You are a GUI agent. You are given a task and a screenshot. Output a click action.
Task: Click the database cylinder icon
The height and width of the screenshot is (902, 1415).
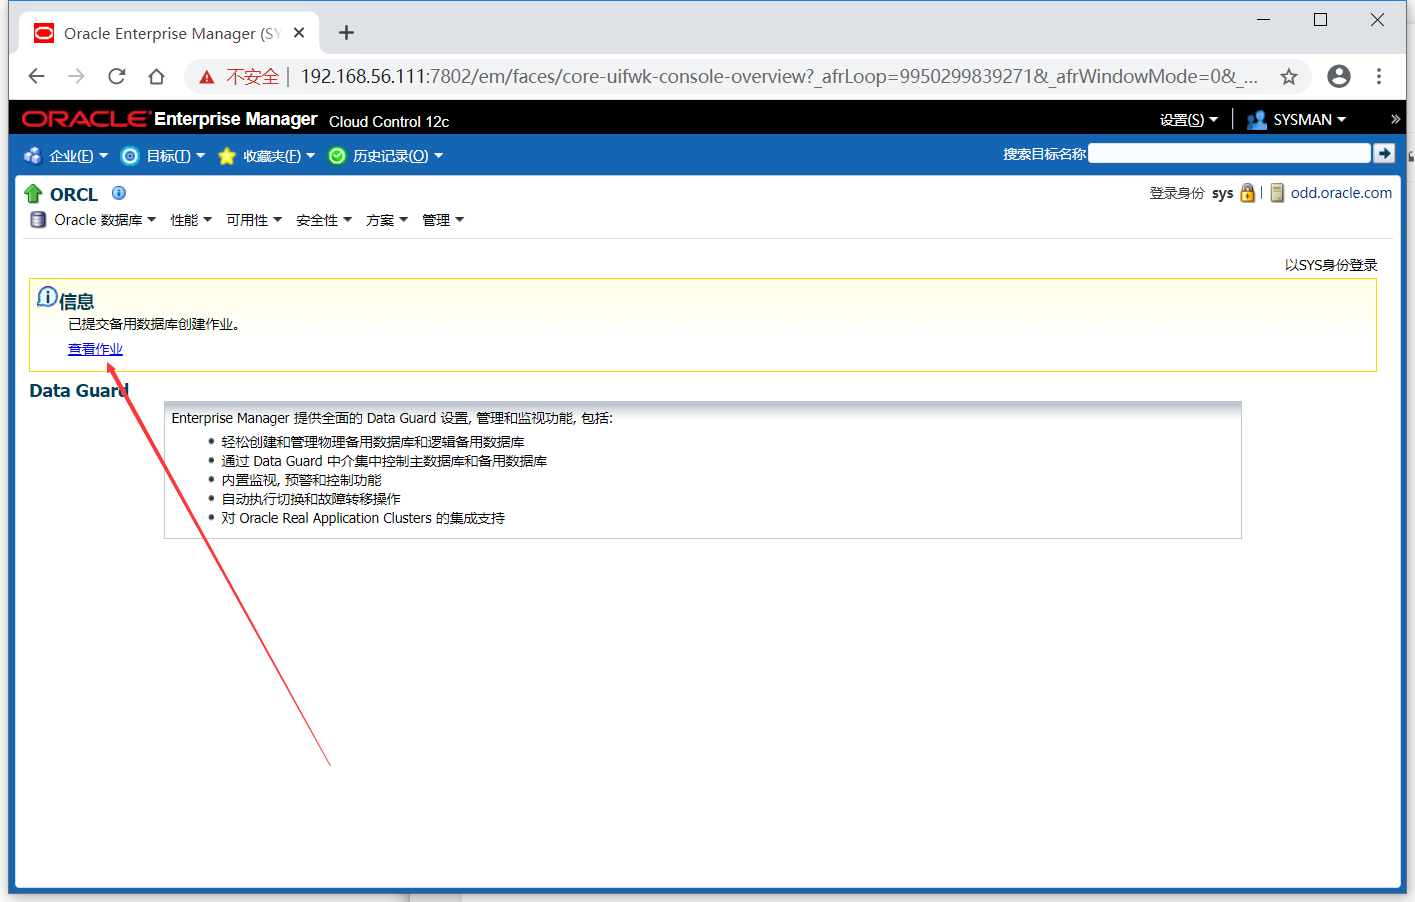(x=38, y=220)
